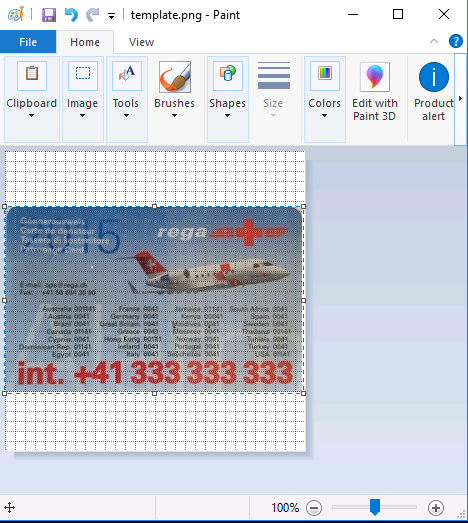The height and width of the screenshot is (523, 468).
Task: Click the Image selection rectangle icon
Action: [x=83, y=75]
